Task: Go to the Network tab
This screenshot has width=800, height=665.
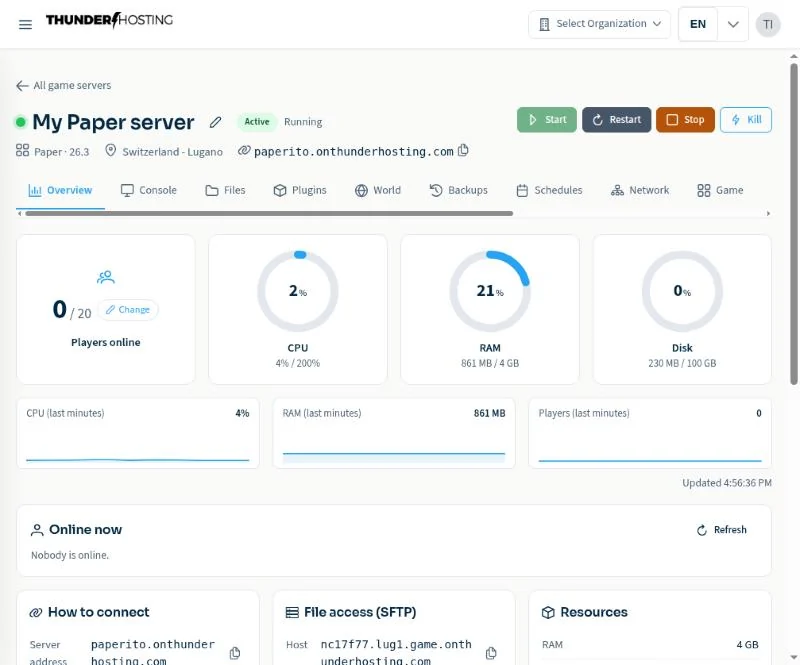Action: pos(640,190)
